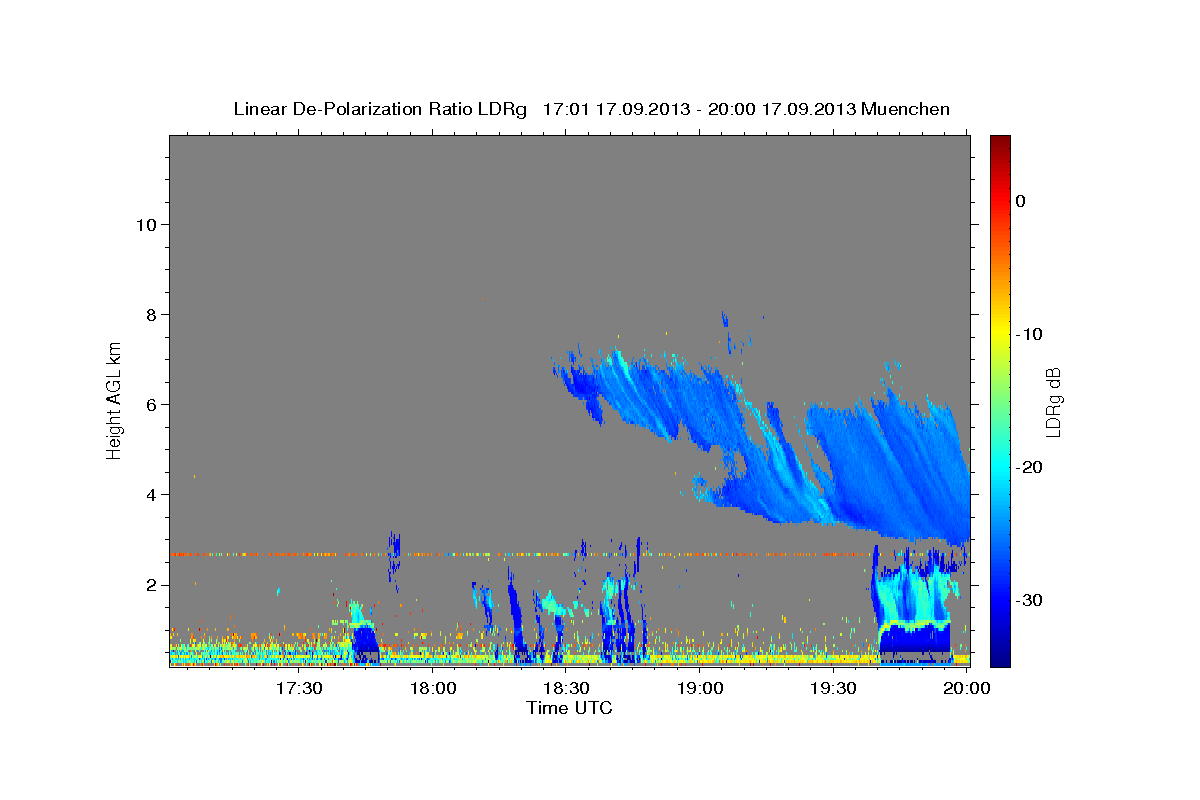Click the dark blue bottom of the colorbar

[x=1000, y=655]
